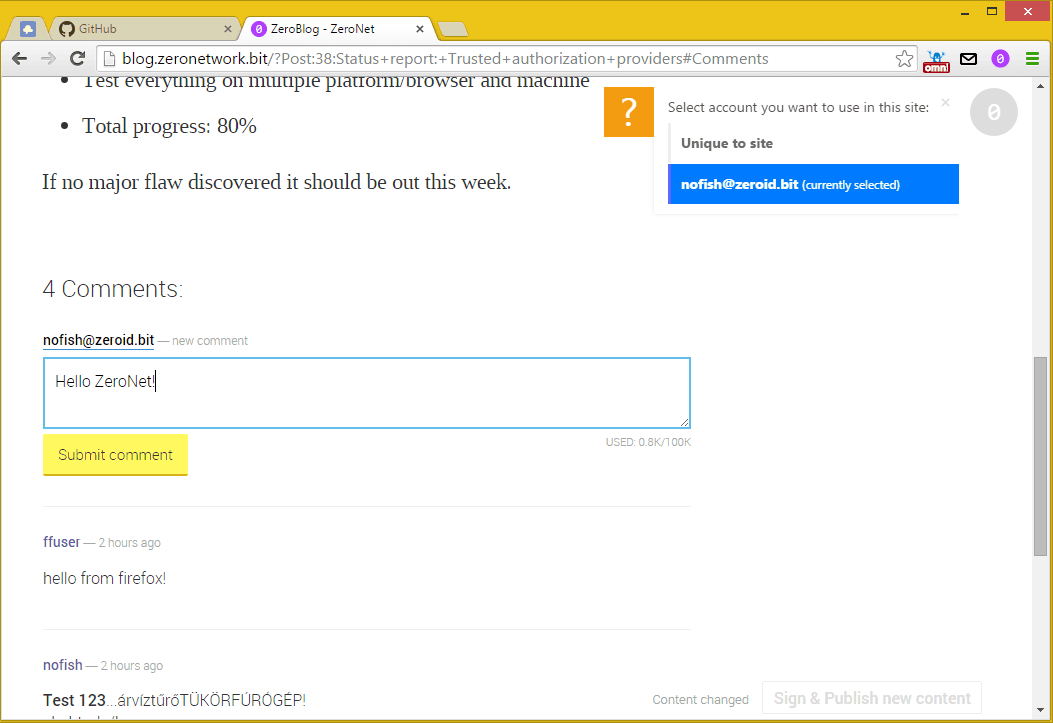Click Sign & Publish new content
Screen dimensions: 1053x723
point(872,698)
